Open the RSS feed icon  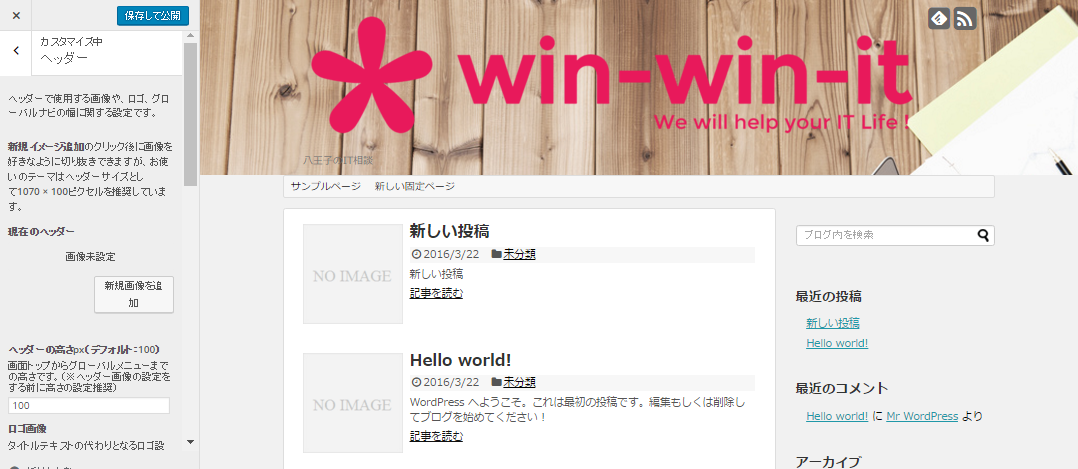coord(965,19)
